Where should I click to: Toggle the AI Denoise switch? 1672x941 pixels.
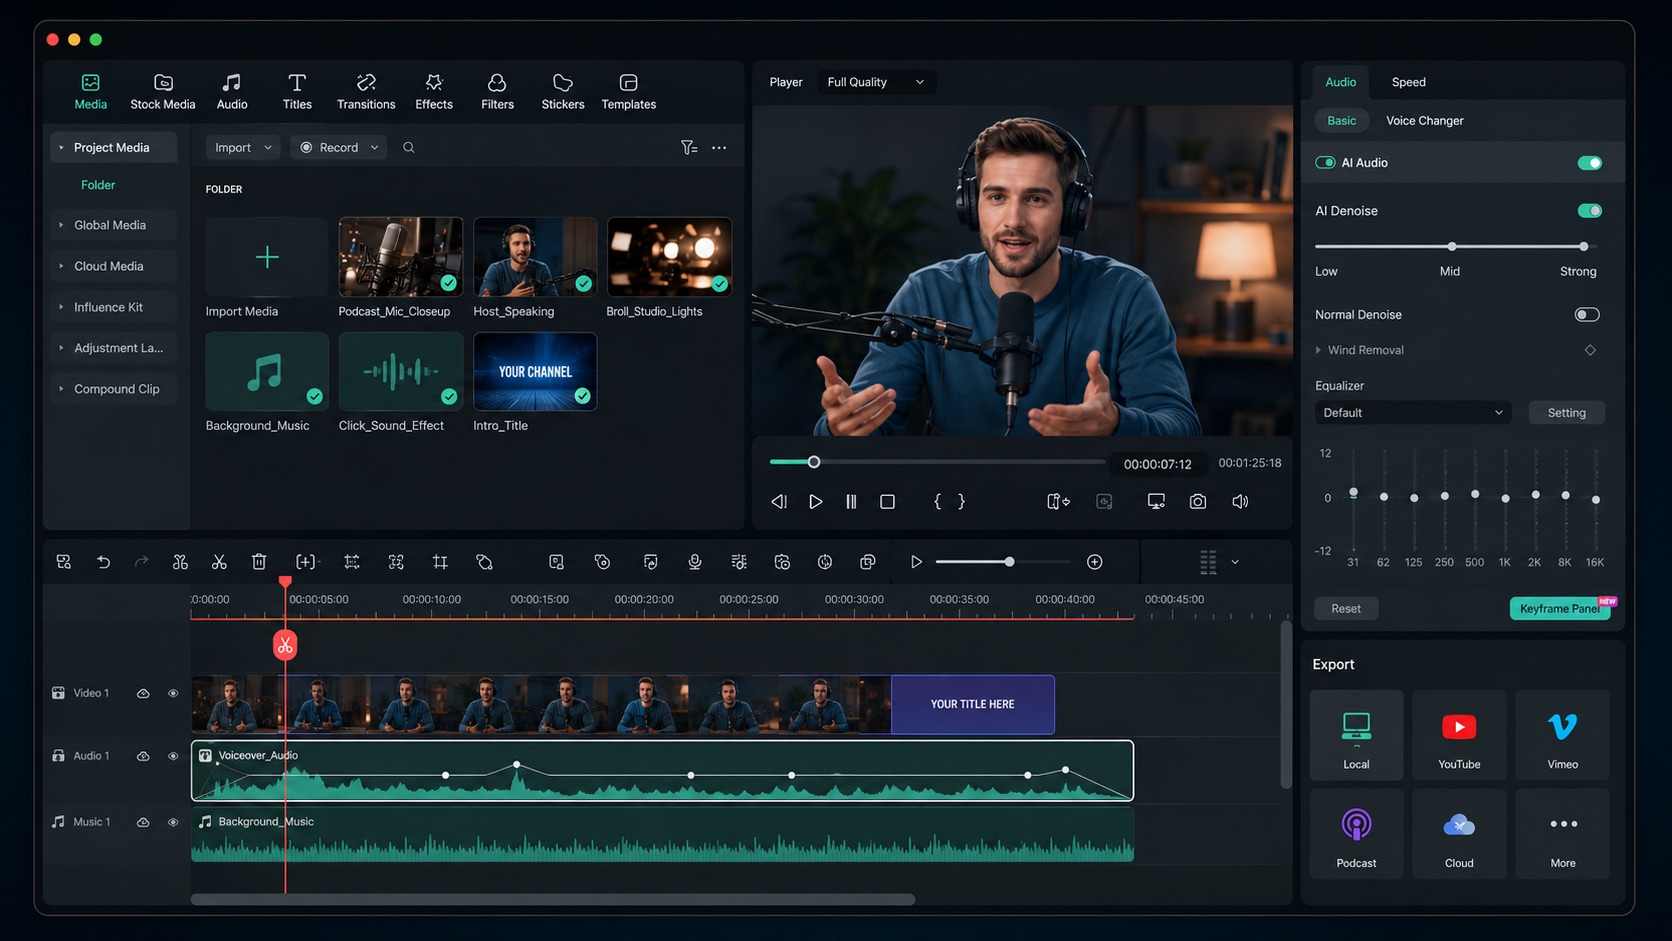coord(1589,211)
